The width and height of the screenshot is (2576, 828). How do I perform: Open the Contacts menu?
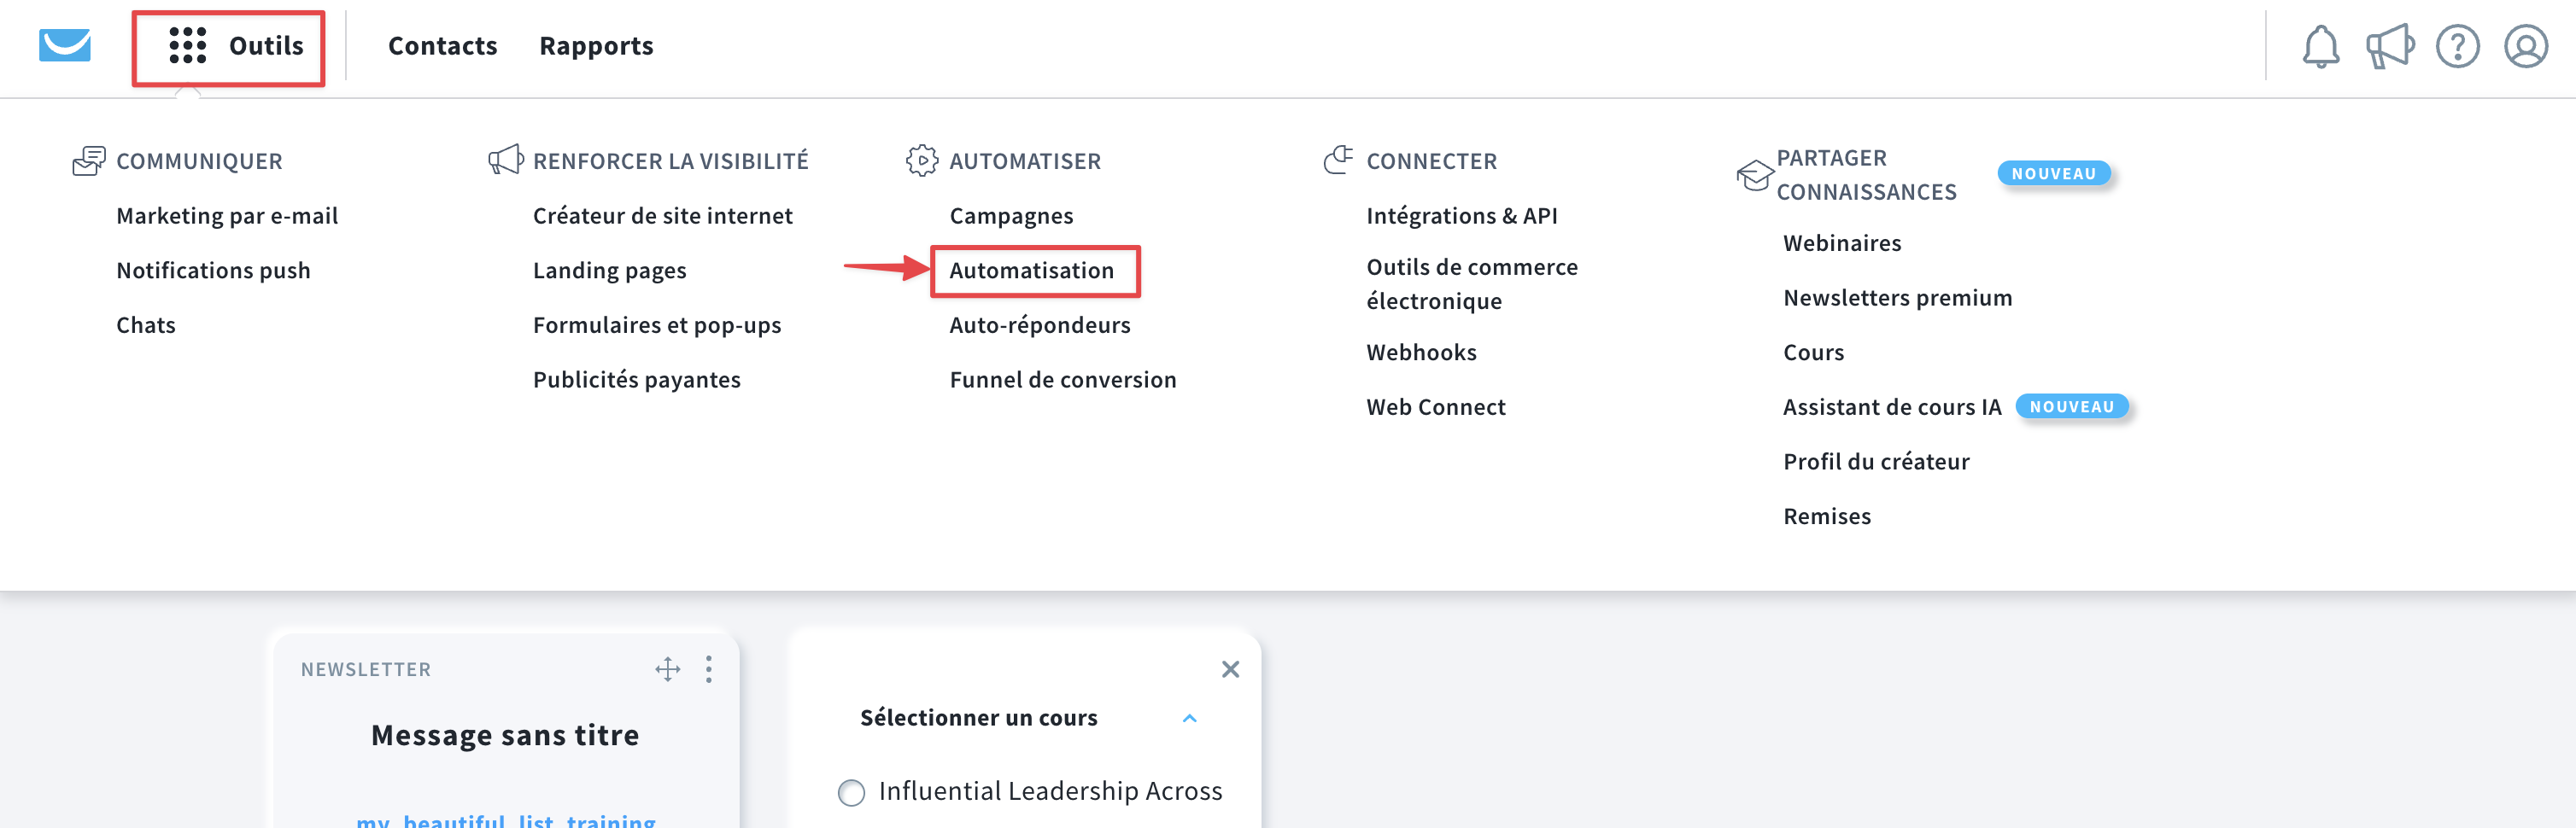coord(442,45)
